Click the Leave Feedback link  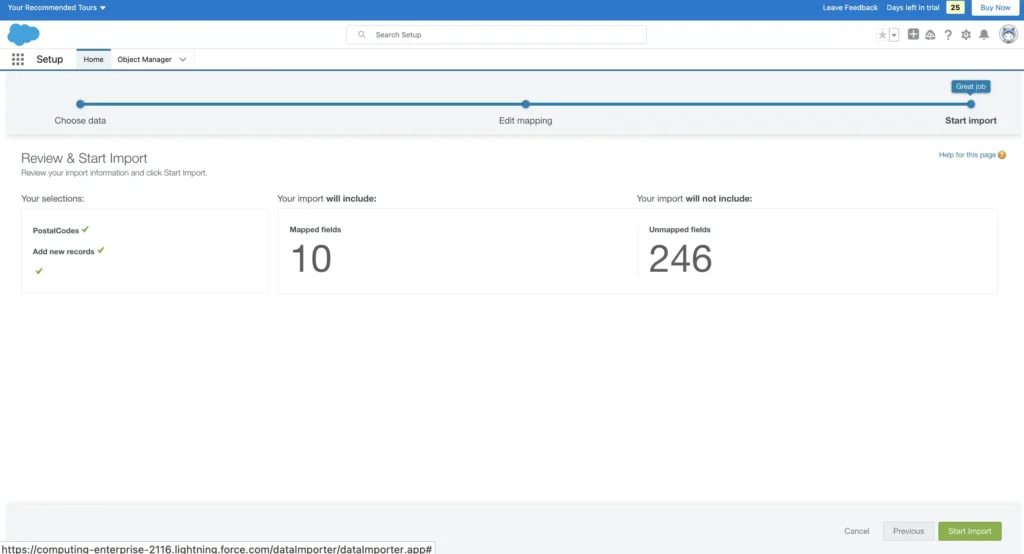(849, 7)
